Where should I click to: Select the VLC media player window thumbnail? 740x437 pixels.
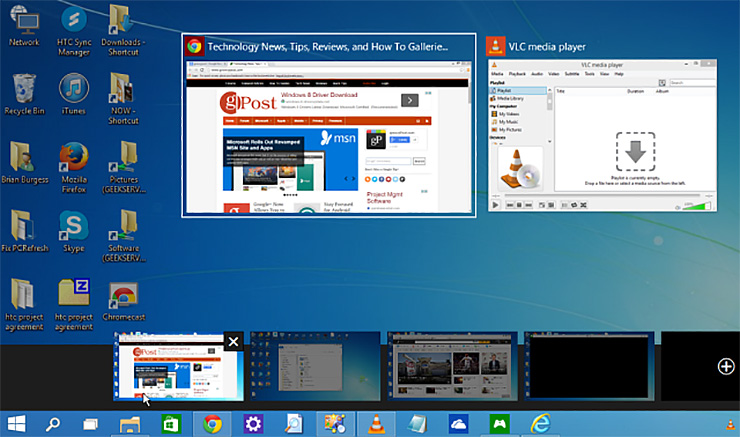[602, 135]
